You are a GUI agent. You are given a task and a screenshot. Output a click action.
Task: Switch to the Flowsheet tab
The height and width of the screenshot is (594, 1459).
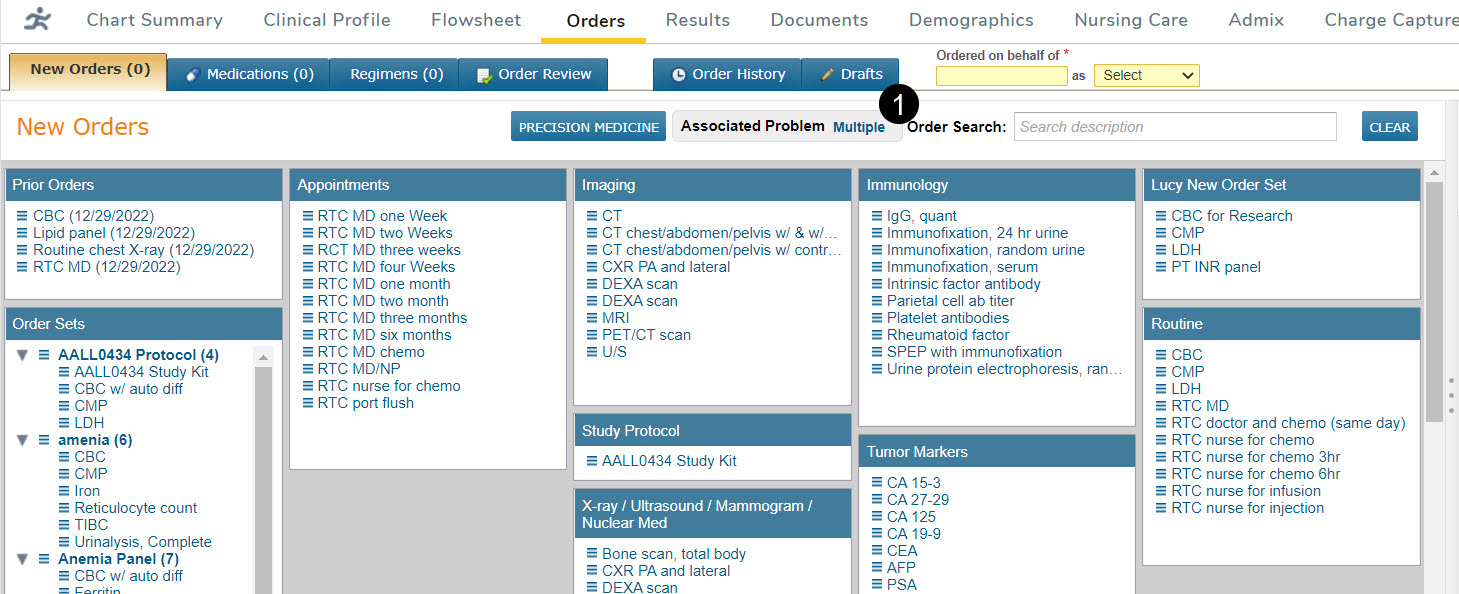click(476, 20)
